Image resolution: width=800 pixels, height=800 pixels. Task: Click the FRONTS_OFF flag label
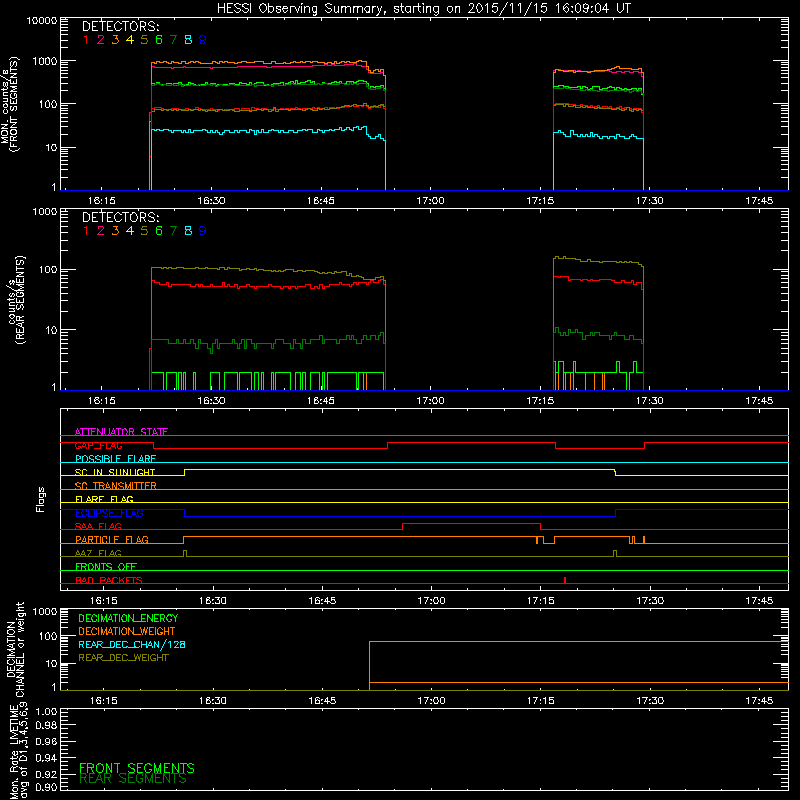tap(106, 567)
